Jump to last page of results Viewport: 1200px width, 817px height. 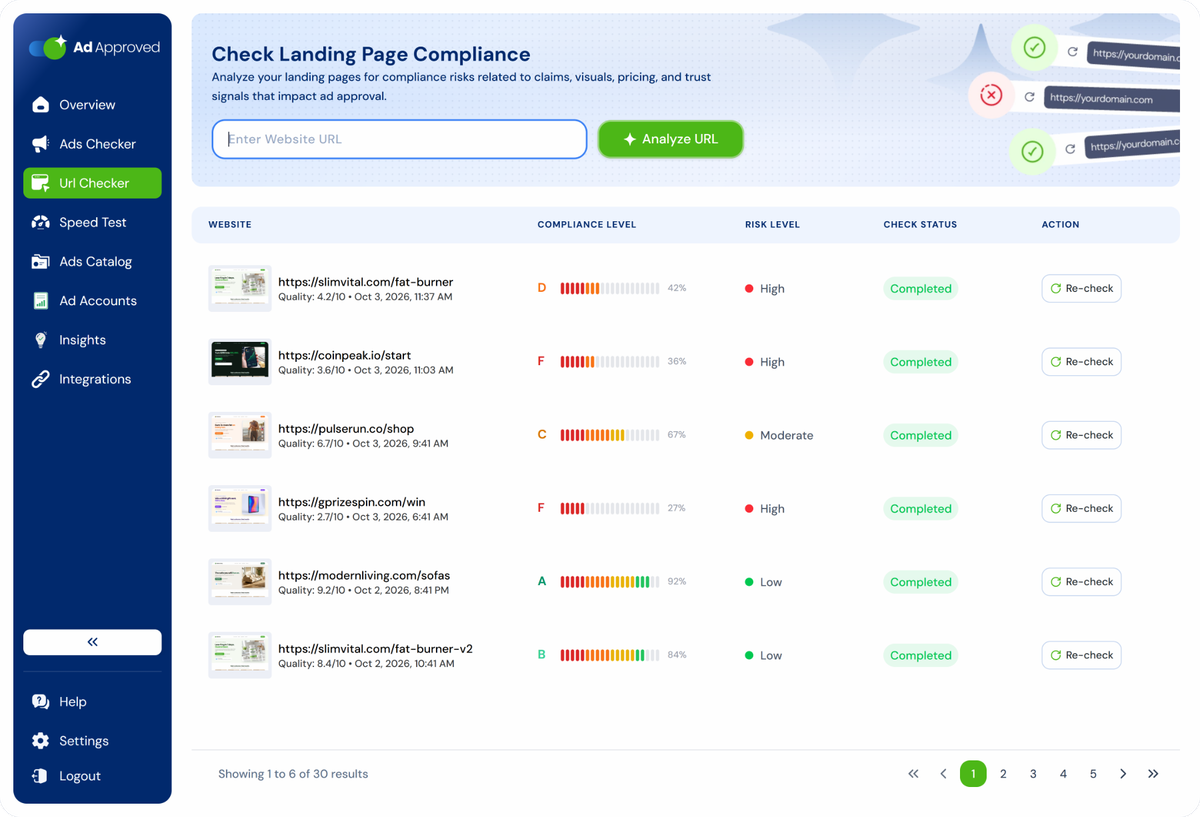(x=1153, y=774)
